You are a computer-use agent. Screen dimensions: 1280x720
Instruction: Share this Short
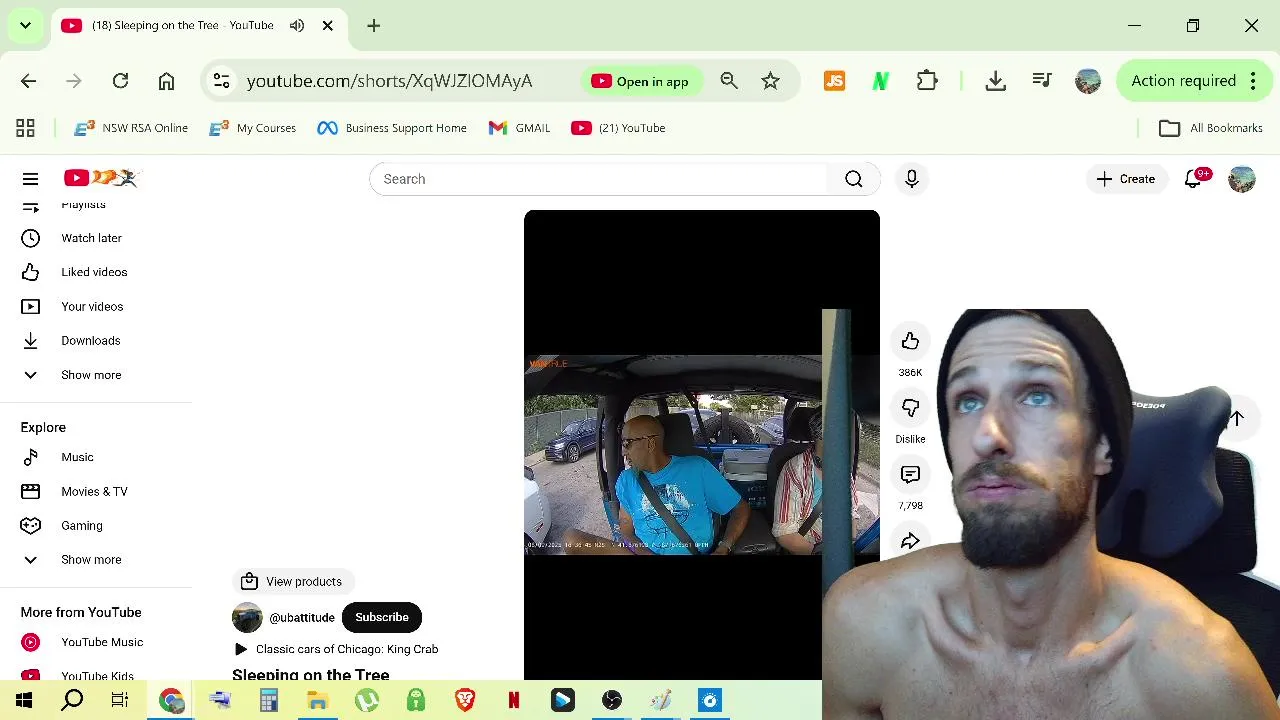(x=910, y=541)
